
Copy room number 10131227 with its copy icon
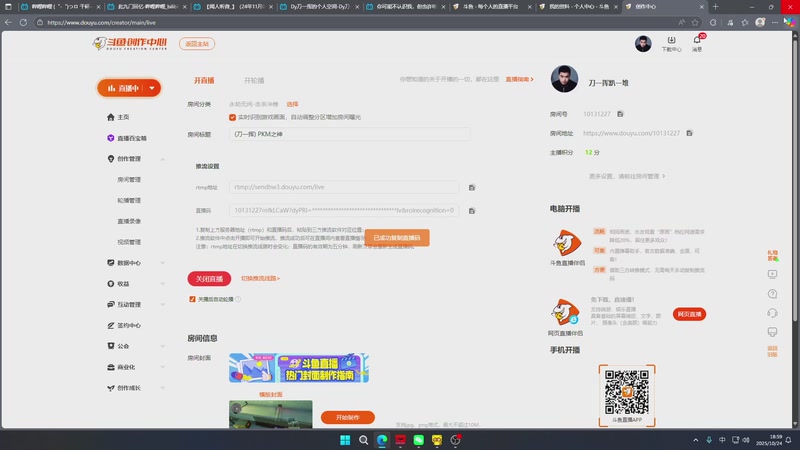[620, 114]
